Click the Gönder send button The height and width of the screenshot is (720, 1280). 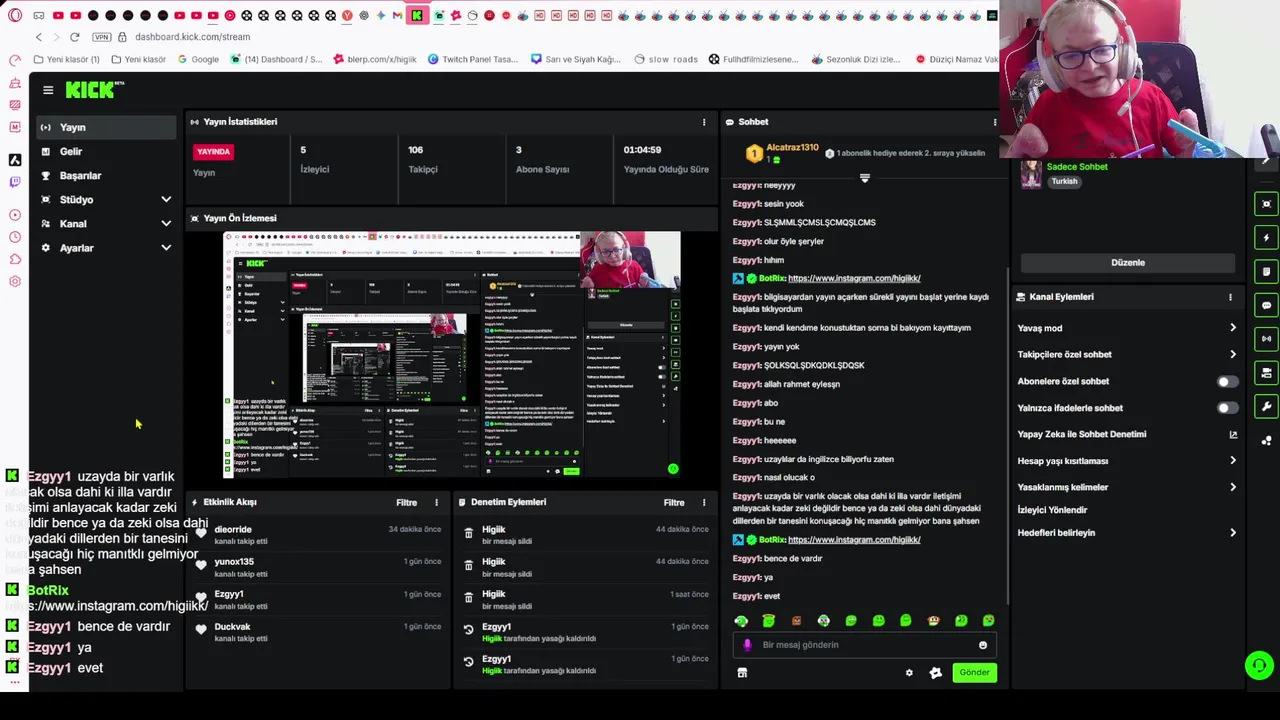974,673
